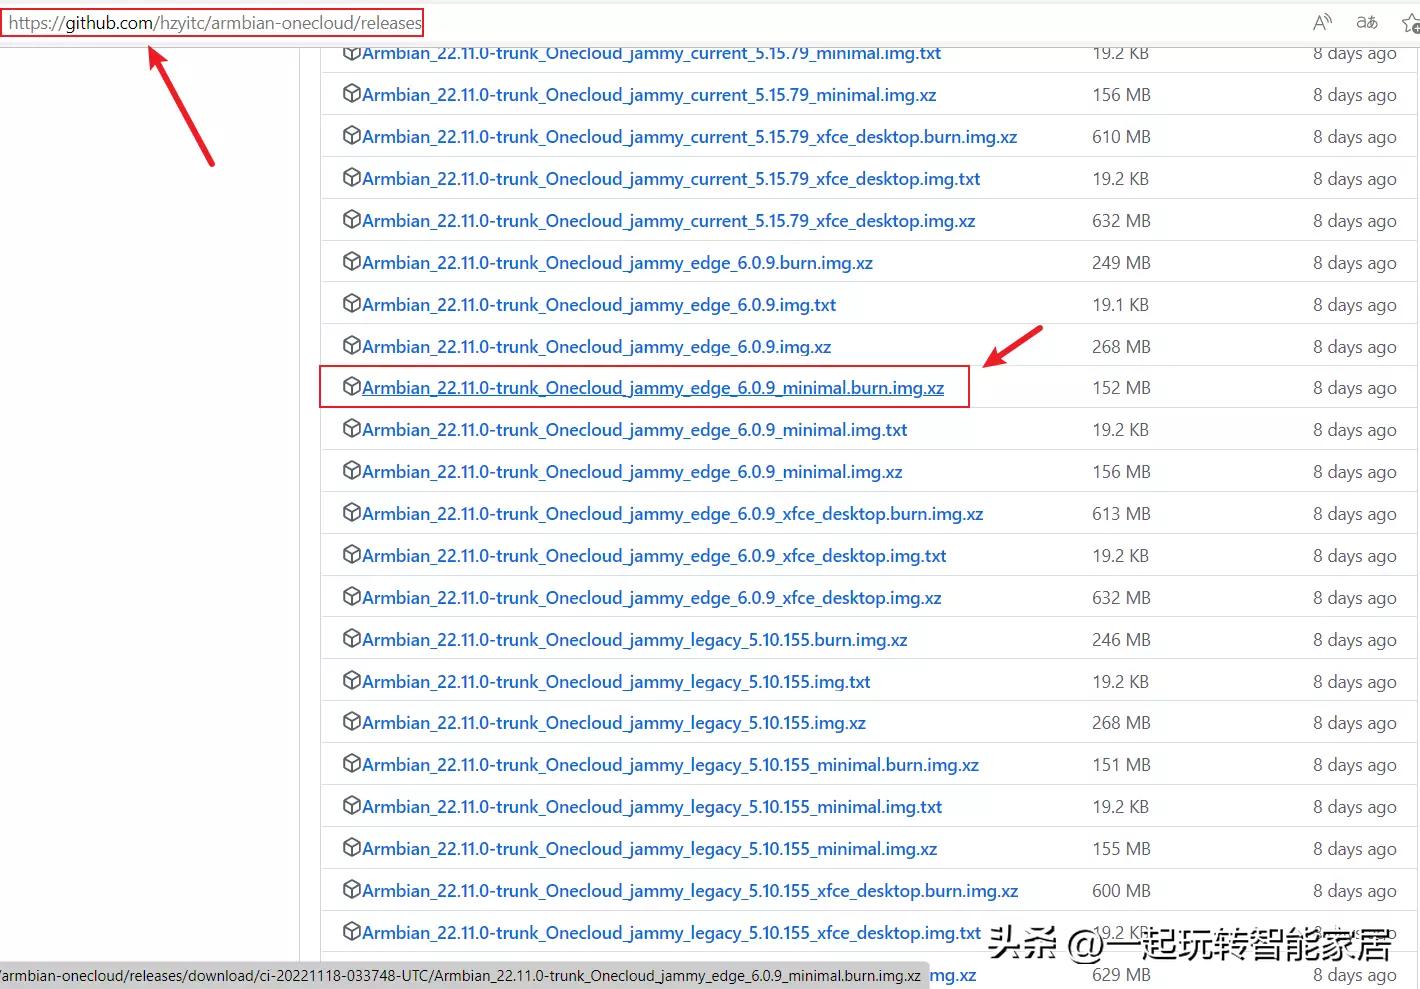Open the Translate page icon in address bar
This screenshot has width=1420, height=989.
[1367, 22]
